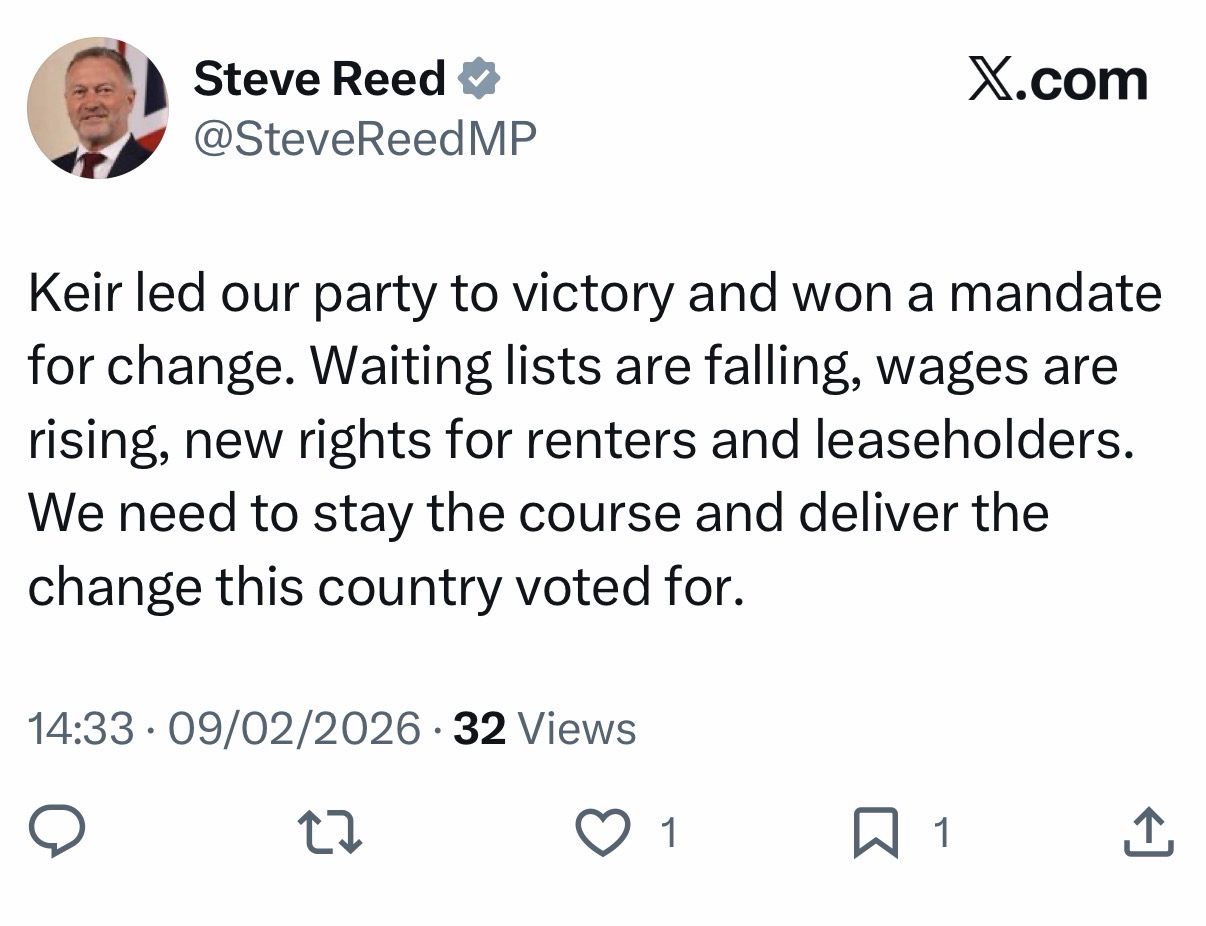Open the reply speech bubble icon
Screen dimensions: 1206x926
[x=56, y=832]
